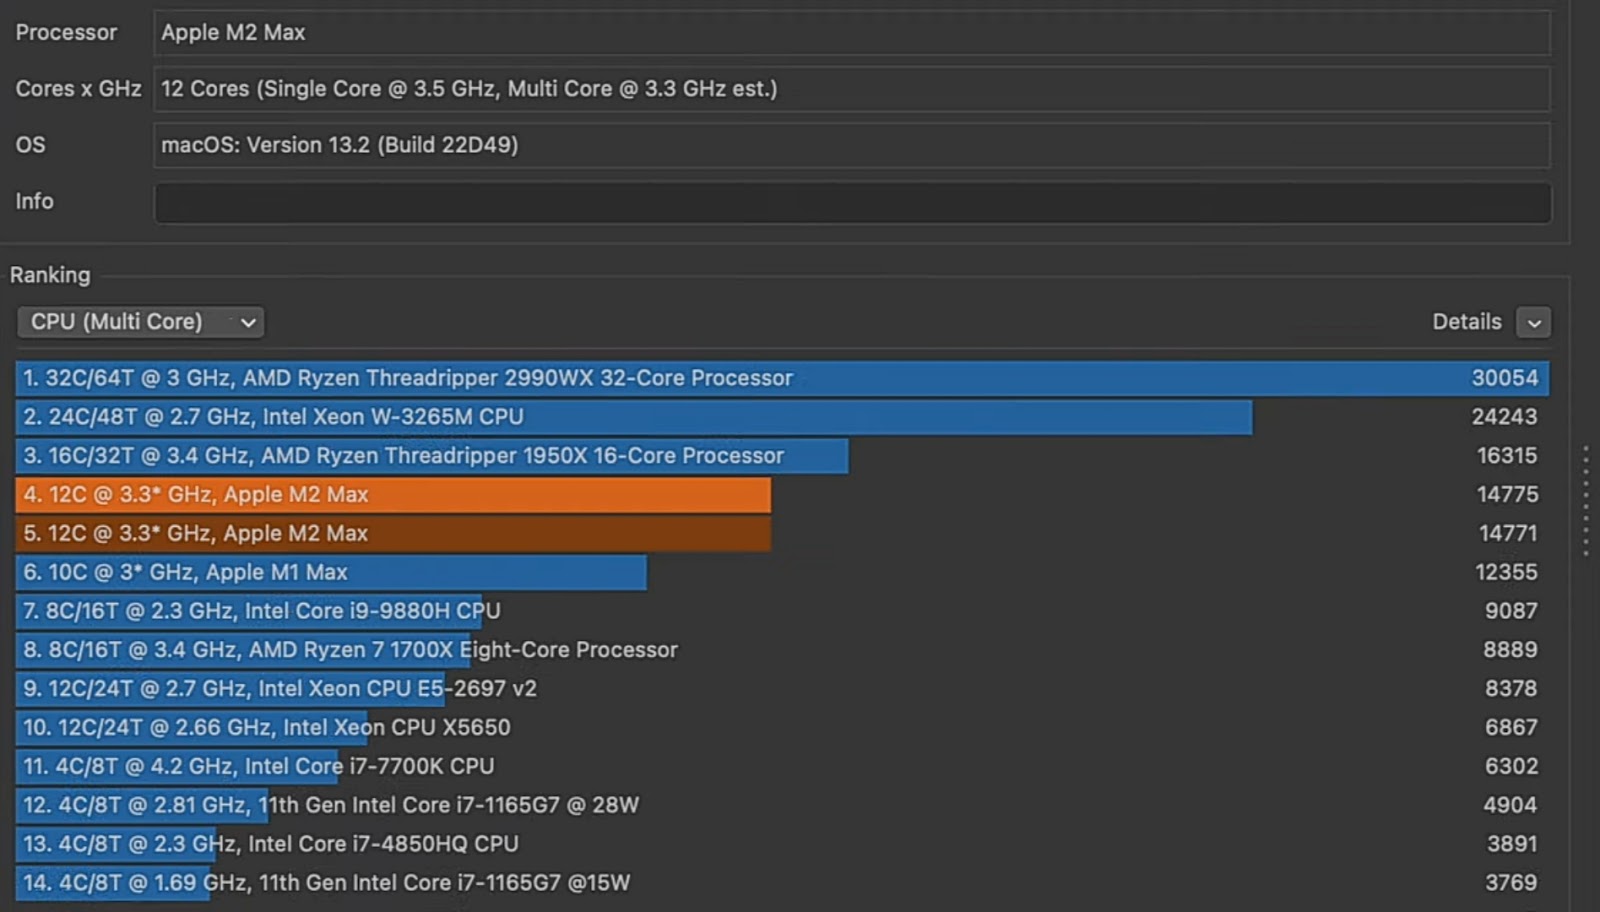Click the Ranking section heading

coord(50,275)
